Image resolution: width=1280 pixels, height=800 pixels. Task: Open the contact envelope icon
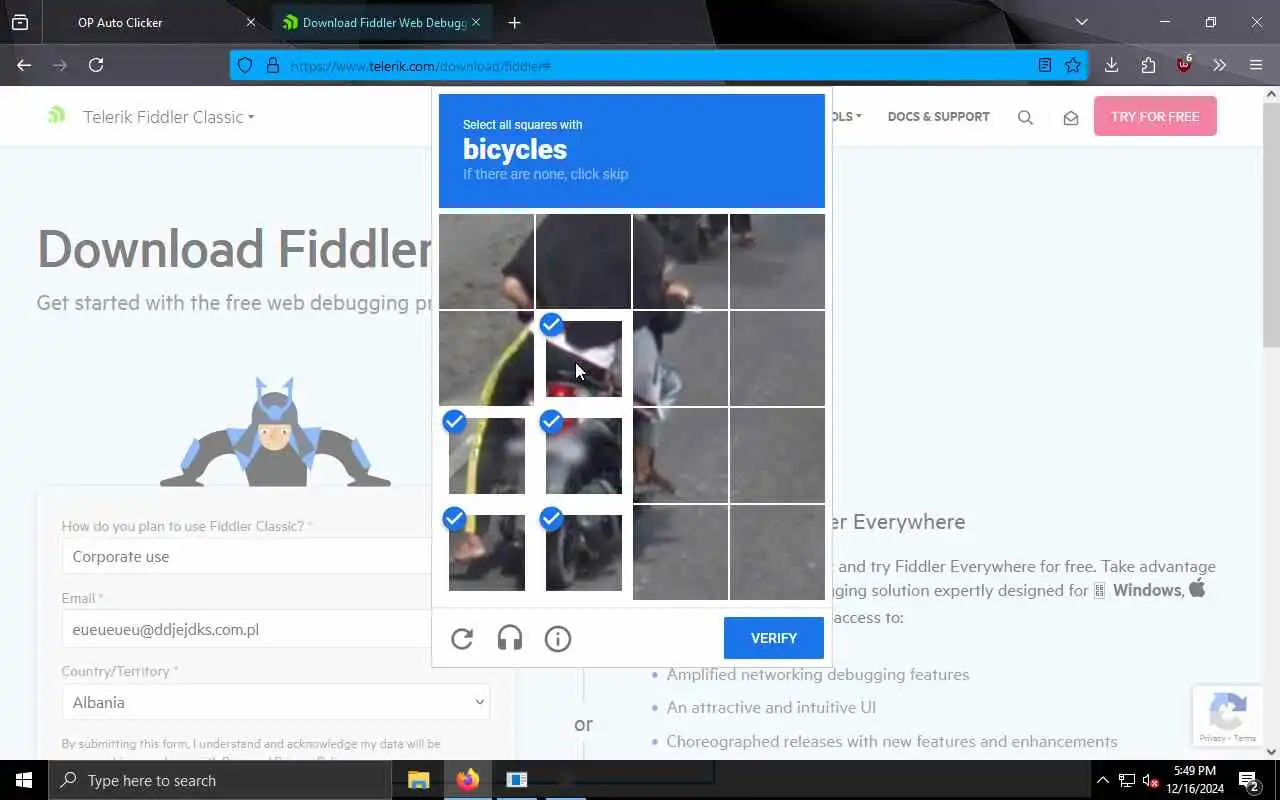1071,117
